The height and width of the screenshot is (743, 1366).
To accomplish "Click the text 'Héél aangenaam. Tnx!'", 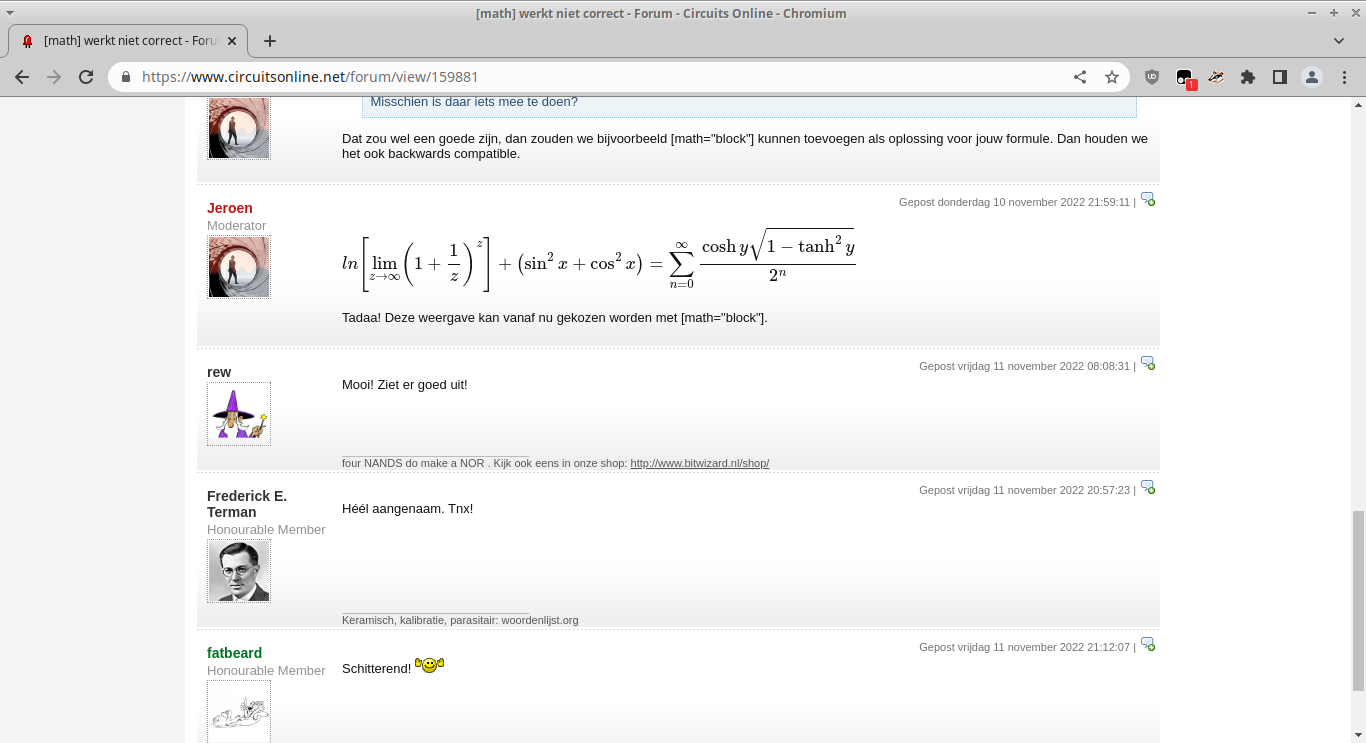I will [407, 508].
